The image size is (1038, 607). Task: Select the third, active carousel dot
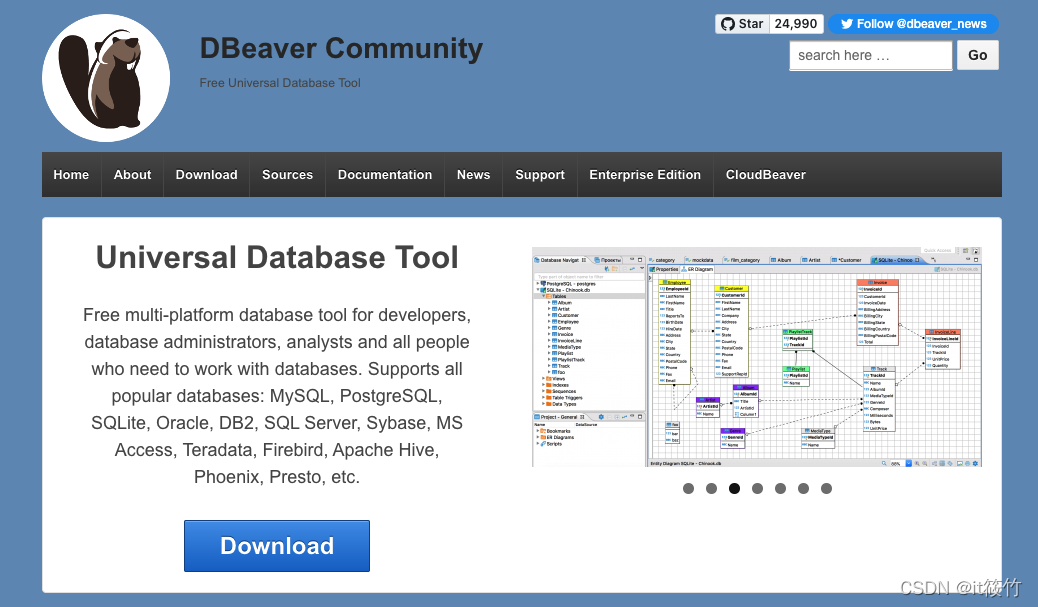click(734, 489)
